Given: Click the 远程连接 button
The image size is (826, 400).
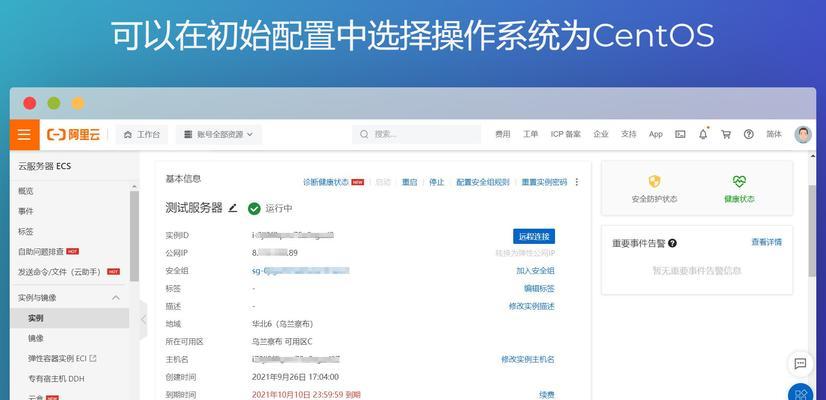Looking at the screenshot, I should [x=534, y=236].
